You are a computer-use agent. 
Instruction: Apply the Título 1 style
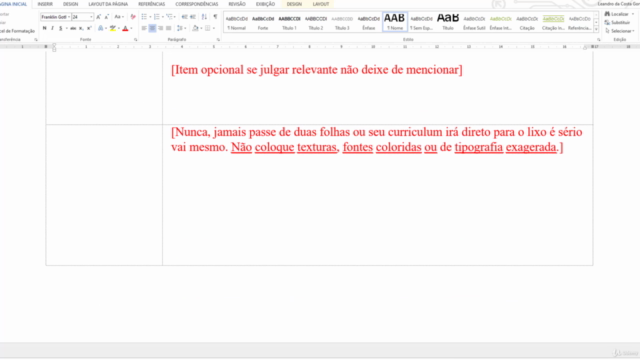pyautogui.click(x=289, y=22)
